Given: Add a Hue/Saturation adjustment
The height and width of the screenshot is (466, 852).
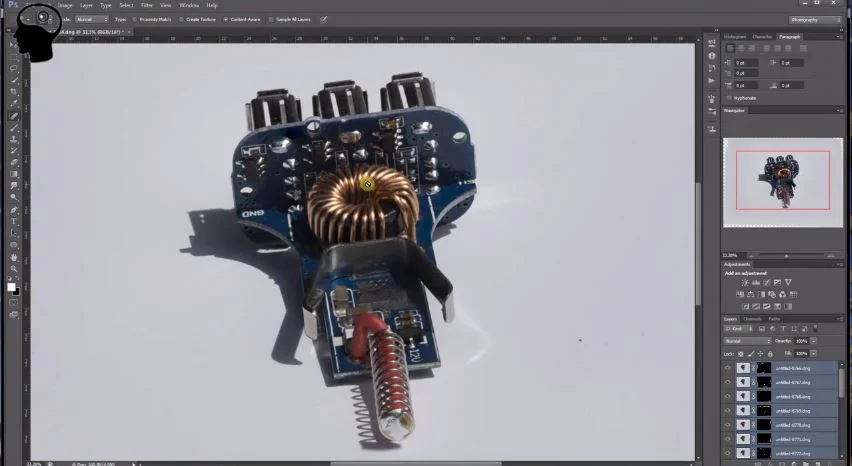Looking at the screenshot, I should 740,294.
